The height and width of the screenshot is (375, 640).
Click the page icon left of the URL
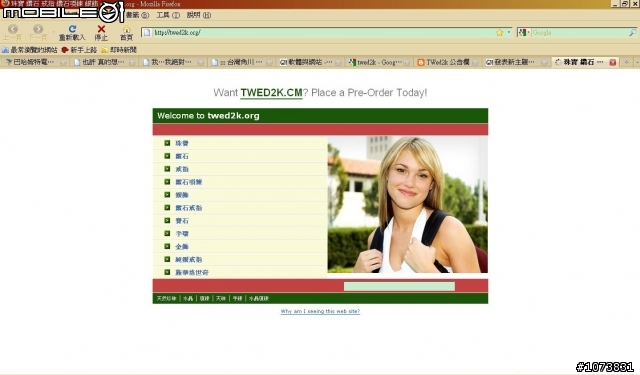point(147,33)
